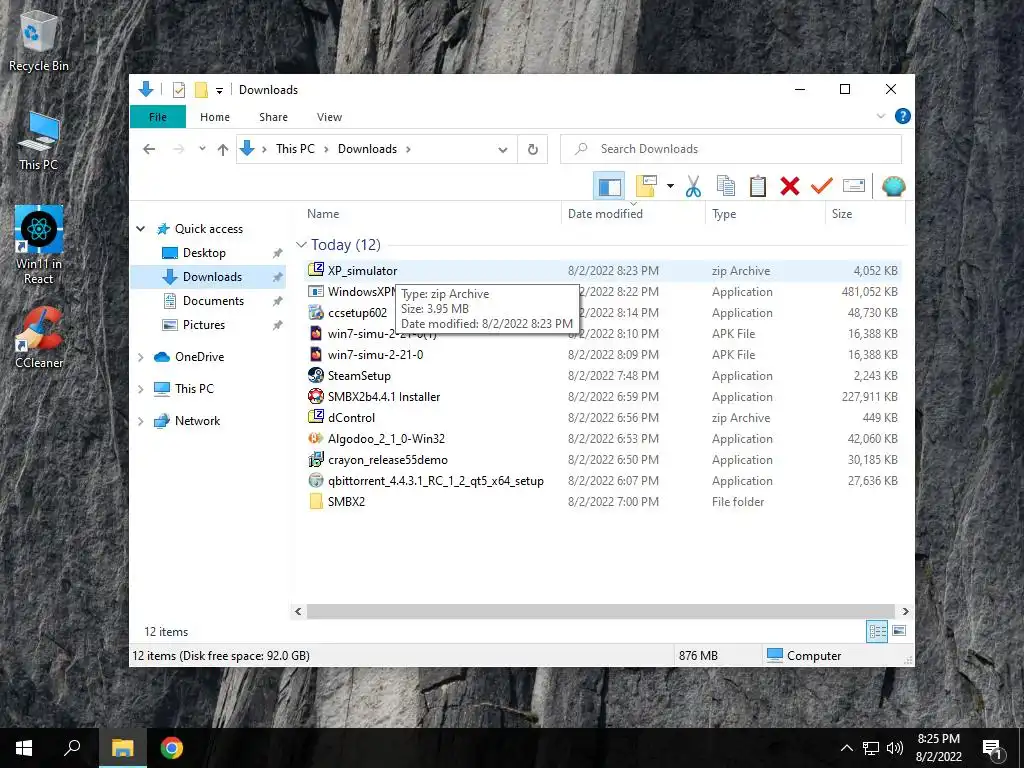Open Google Chrome from the taskbar
1024x768 pixels.
click(172, 748)
